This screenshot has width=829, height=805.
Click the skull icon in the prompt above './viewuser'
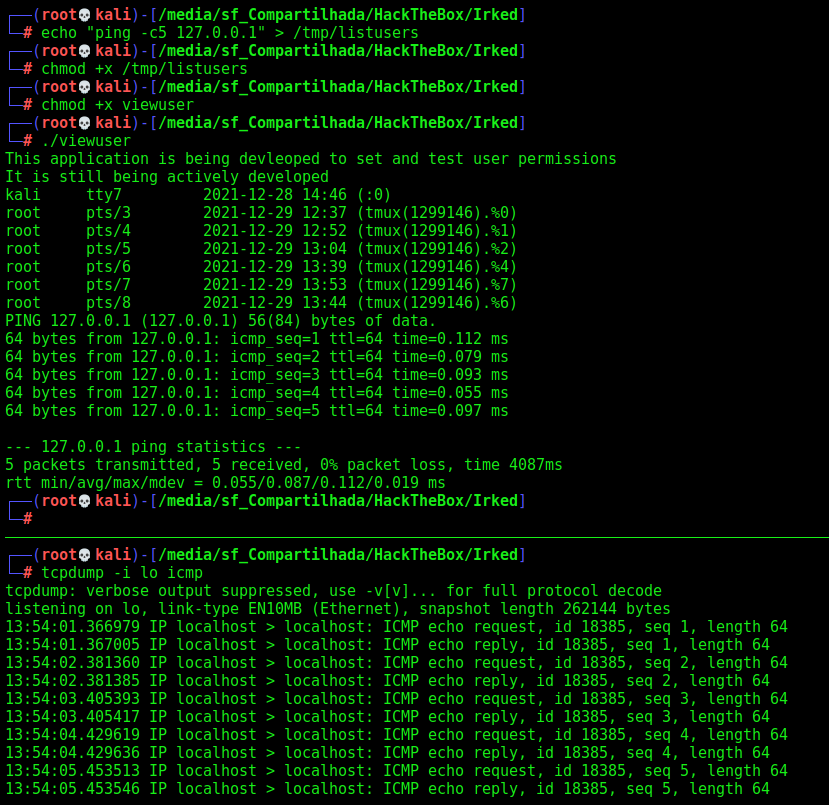[x=85, y=123]
